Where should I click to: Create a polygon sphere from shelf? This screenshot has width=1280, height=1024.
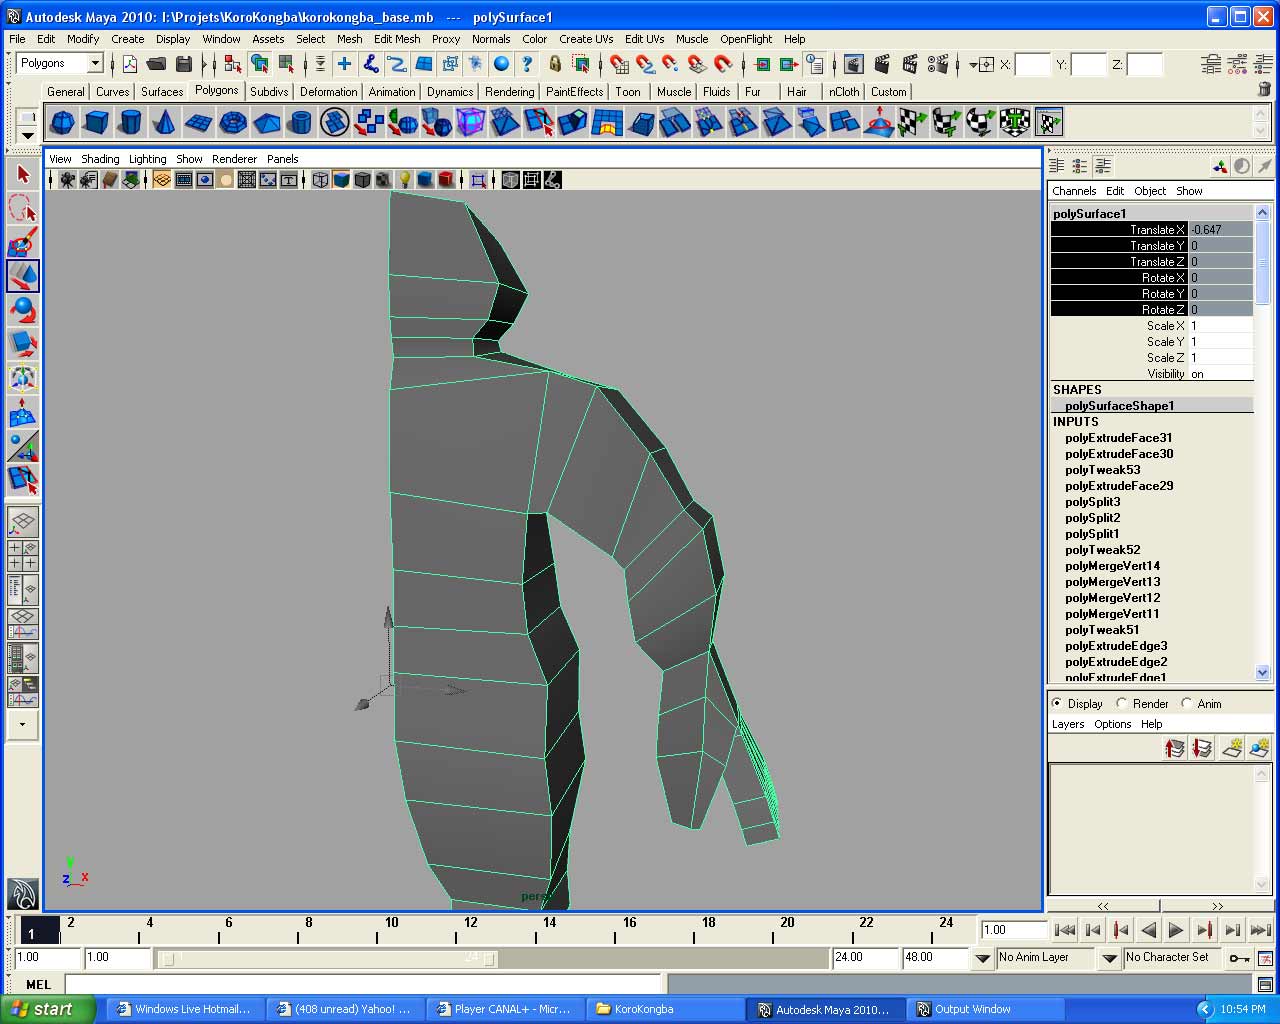click(x=62, y=123)
